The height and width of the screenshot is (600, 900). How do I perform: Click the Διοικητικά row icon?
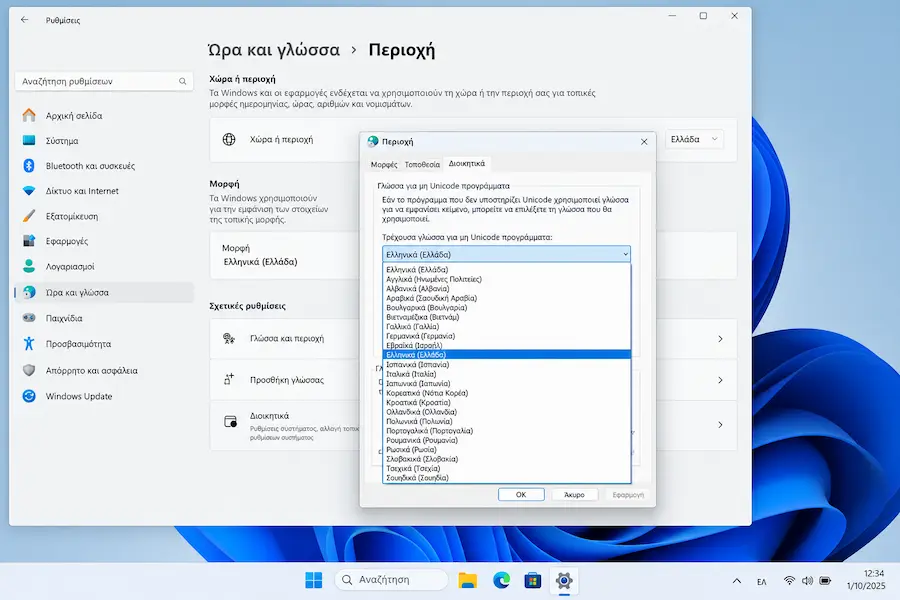pos(230,422)
